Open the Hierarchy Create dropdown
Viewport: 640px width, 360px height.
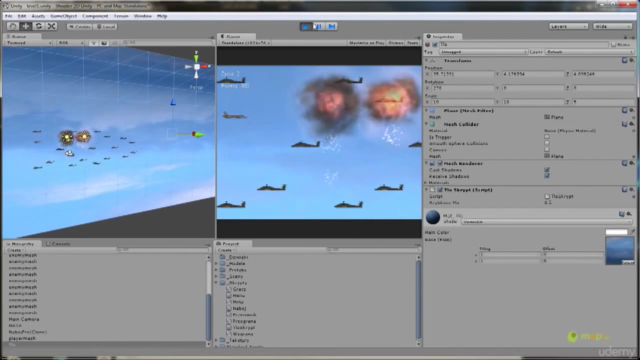pos(15,250)
